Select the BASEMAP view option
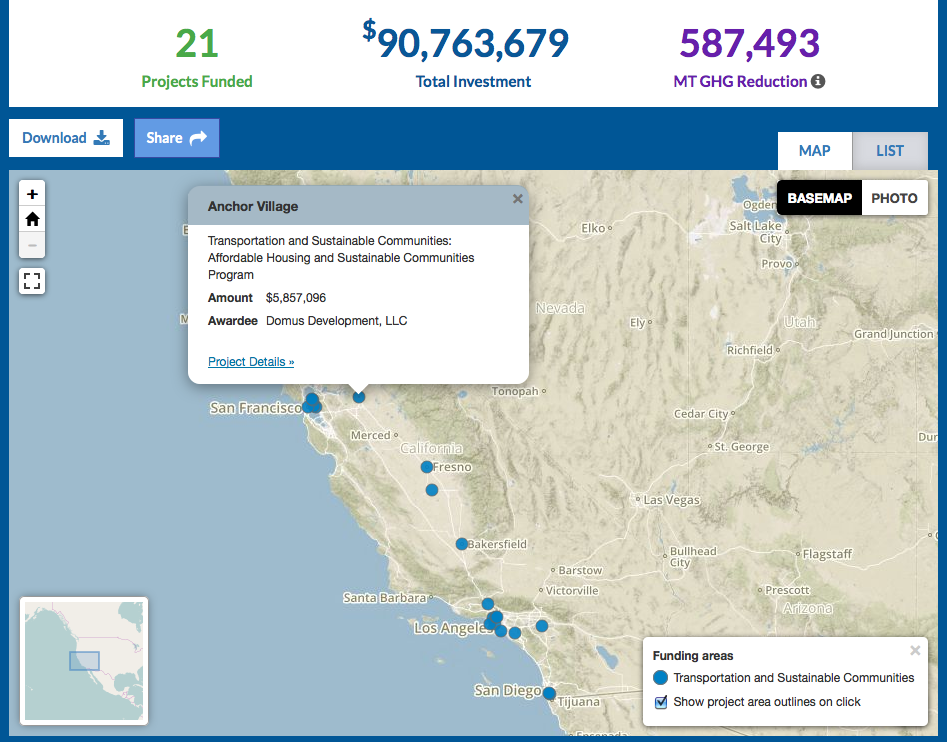Viewport: 947px width, 742px height. click(x=819, y=198)
